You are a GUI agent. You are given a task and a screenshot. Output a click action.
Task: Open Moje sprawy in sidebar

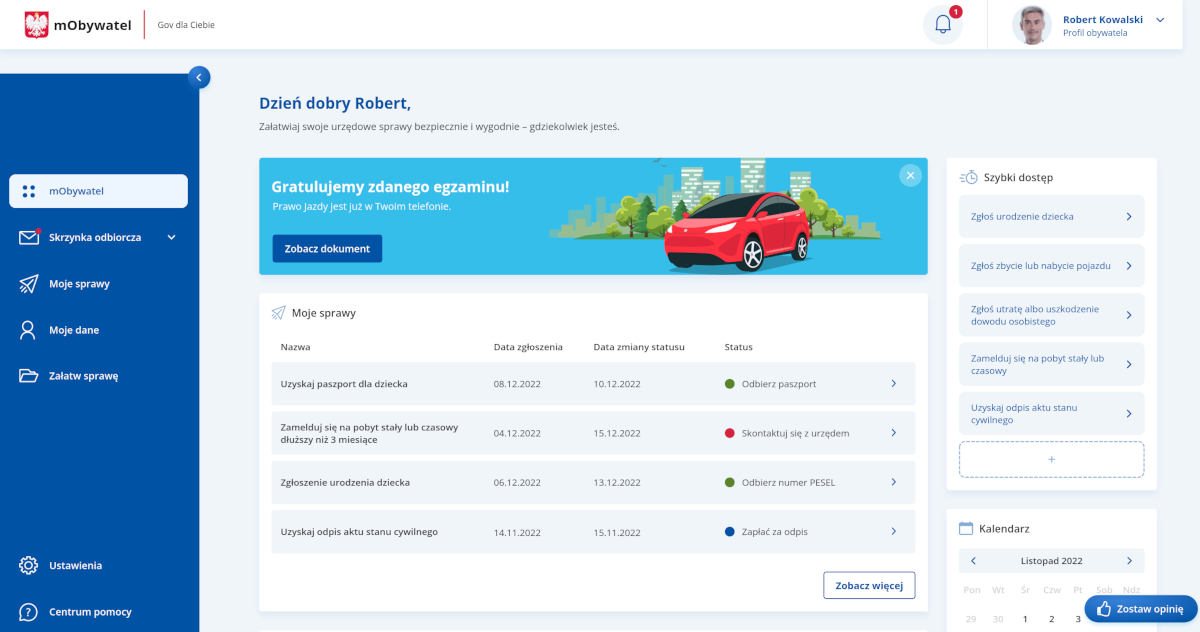click(79, 284)
